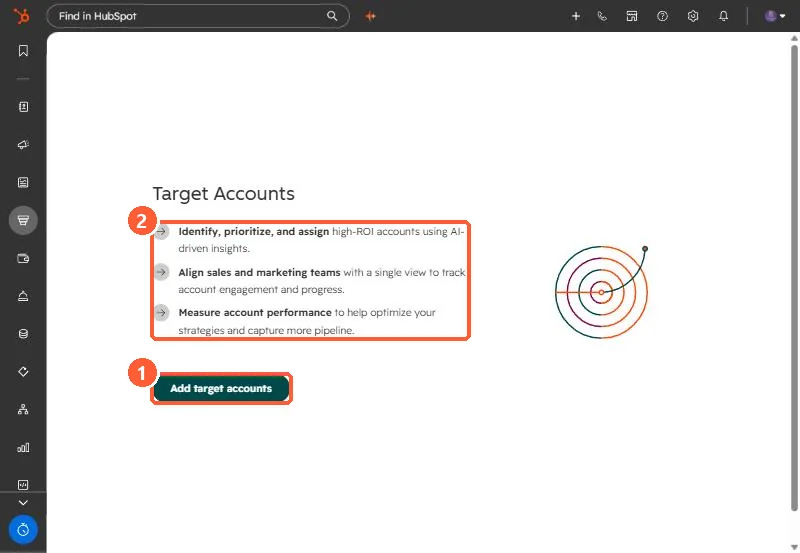Click the plus create icon in top bar
This screenshot has height=553, width=800.
pos(576,16)
